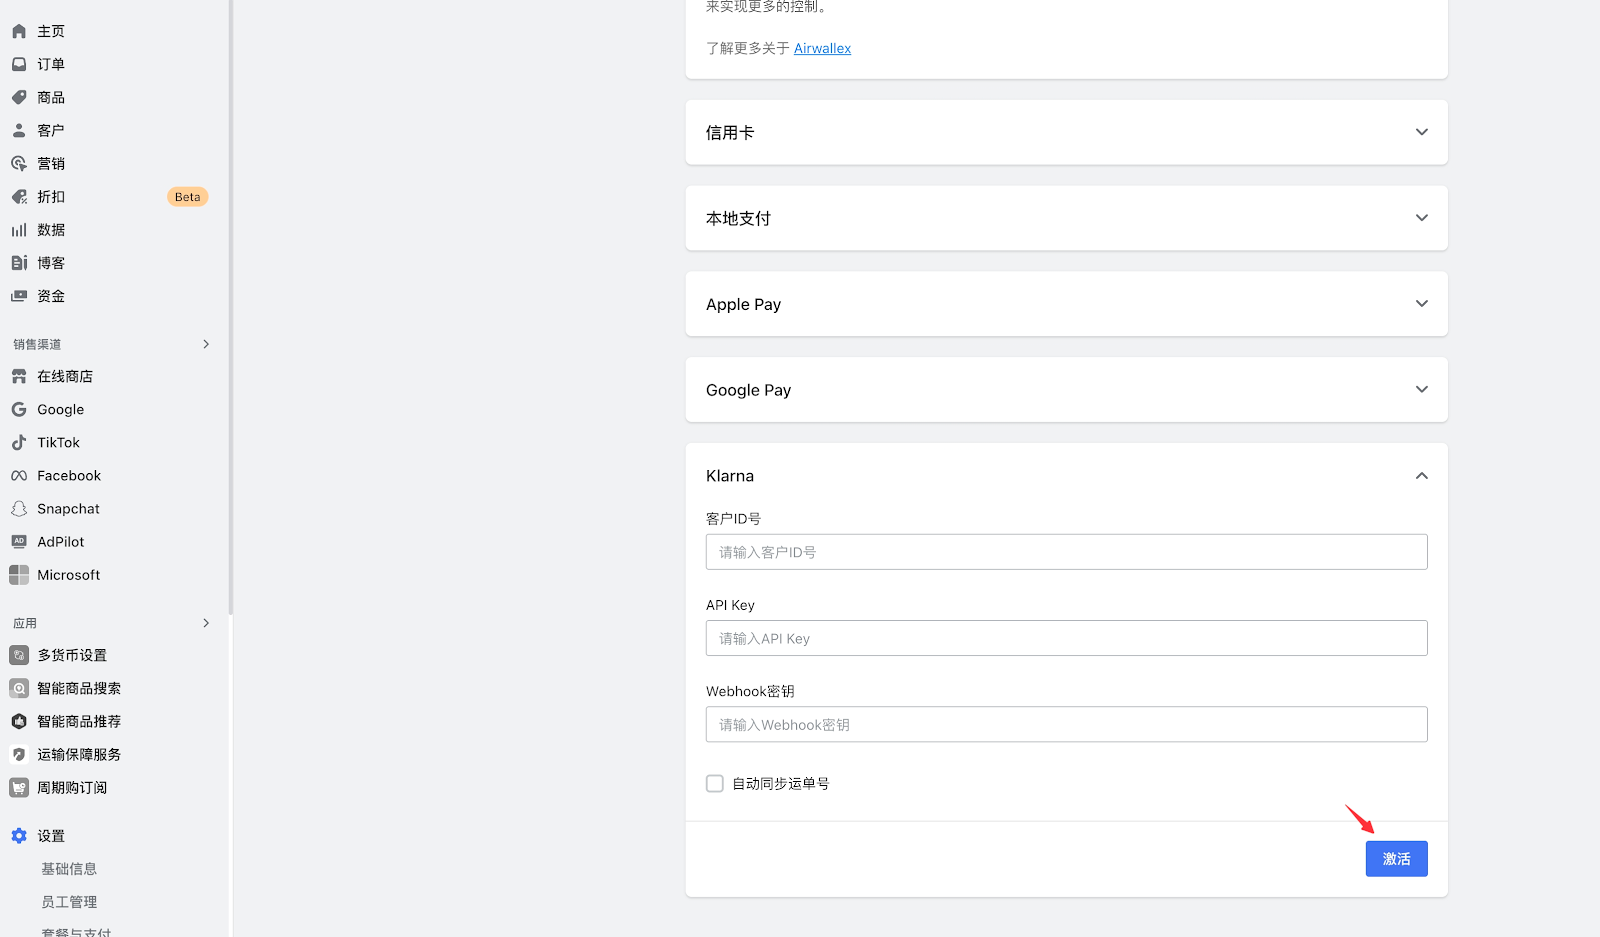Image resolution: width=1600 pixels, height=937 pixels.
Task: Open the Airwallex link
Action: pyautogui.click(x=822, y=48)
